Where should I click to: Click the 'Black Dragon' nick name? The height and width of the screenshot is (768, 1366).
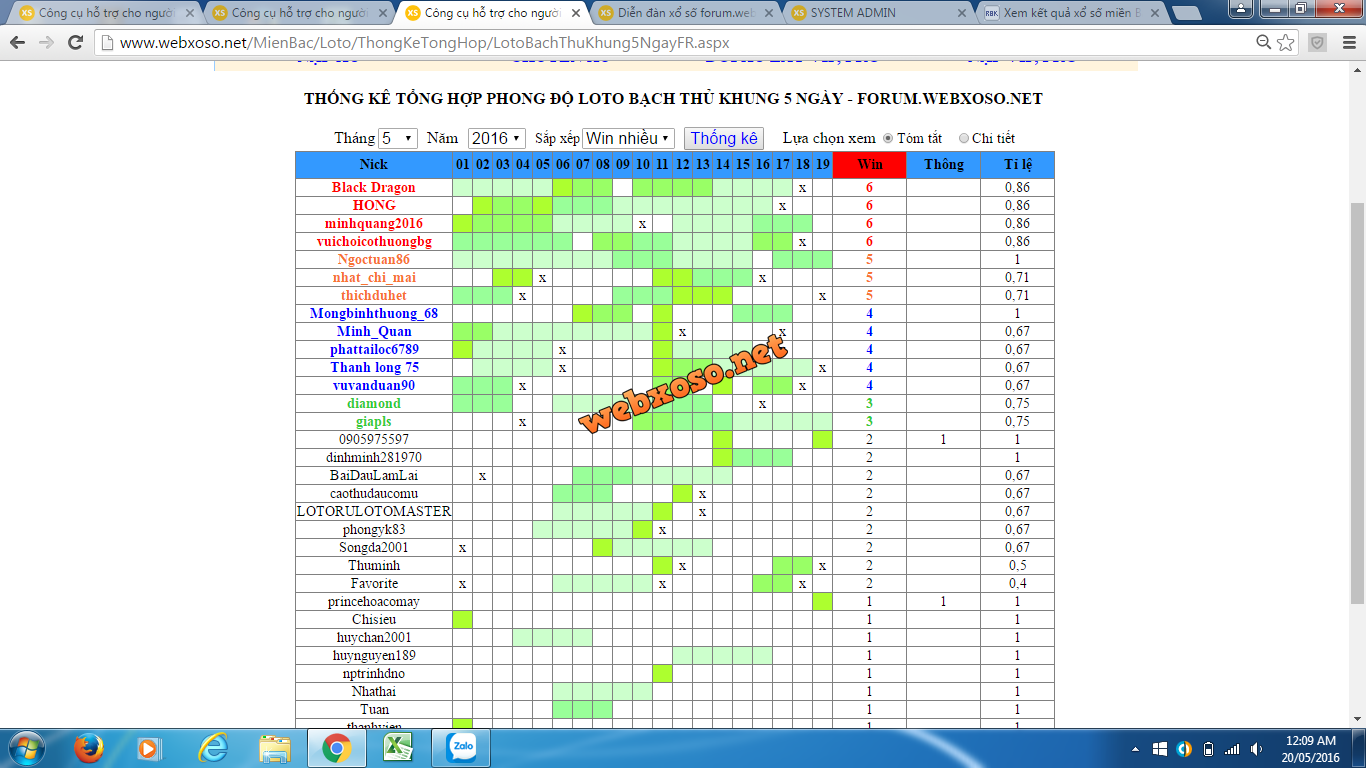coord(373,187)
